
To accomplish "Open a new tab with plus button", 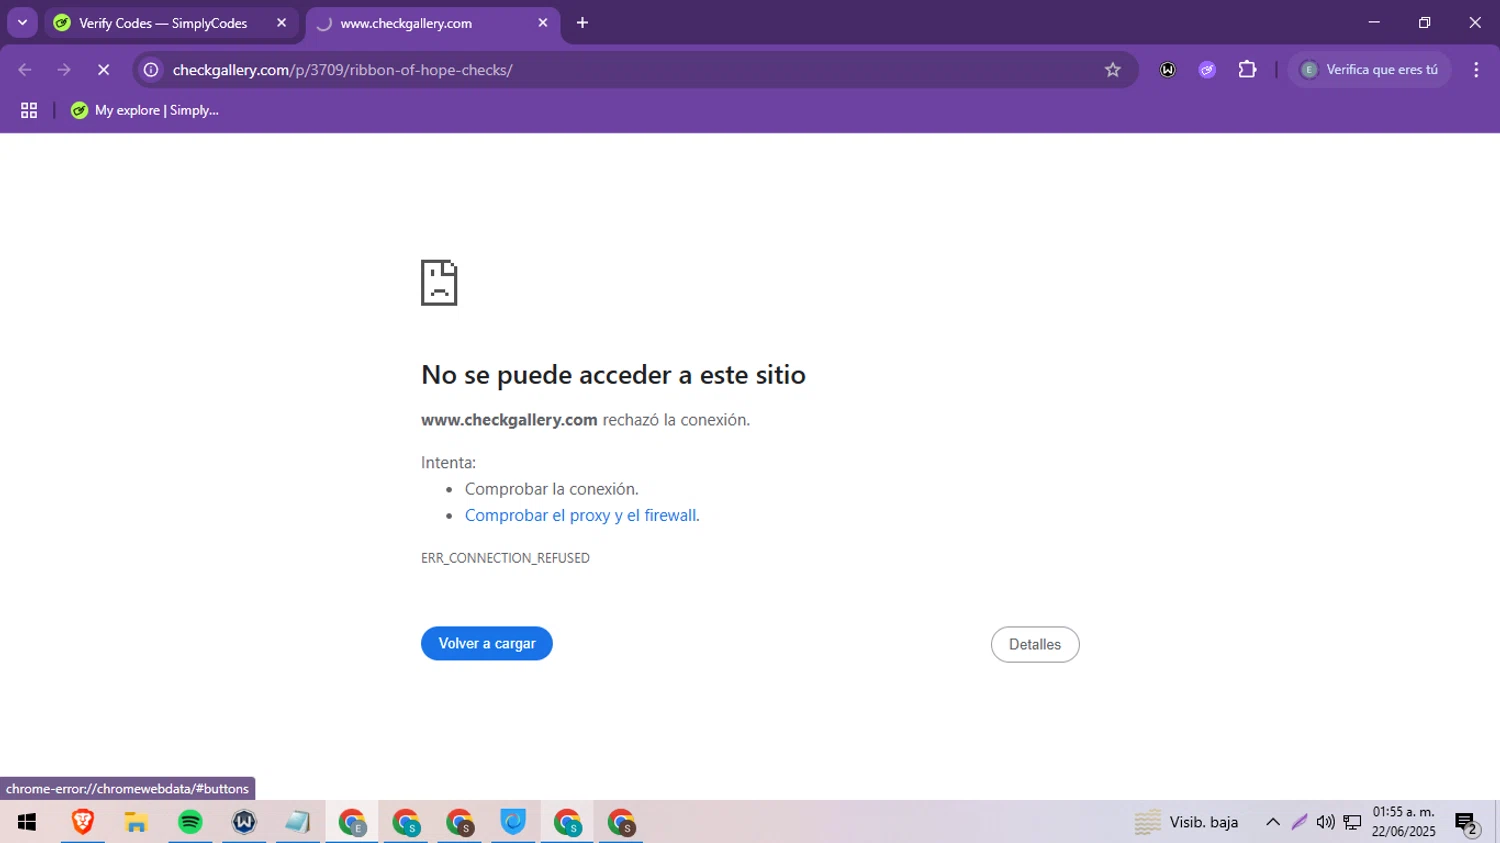I will click(582, 23).
